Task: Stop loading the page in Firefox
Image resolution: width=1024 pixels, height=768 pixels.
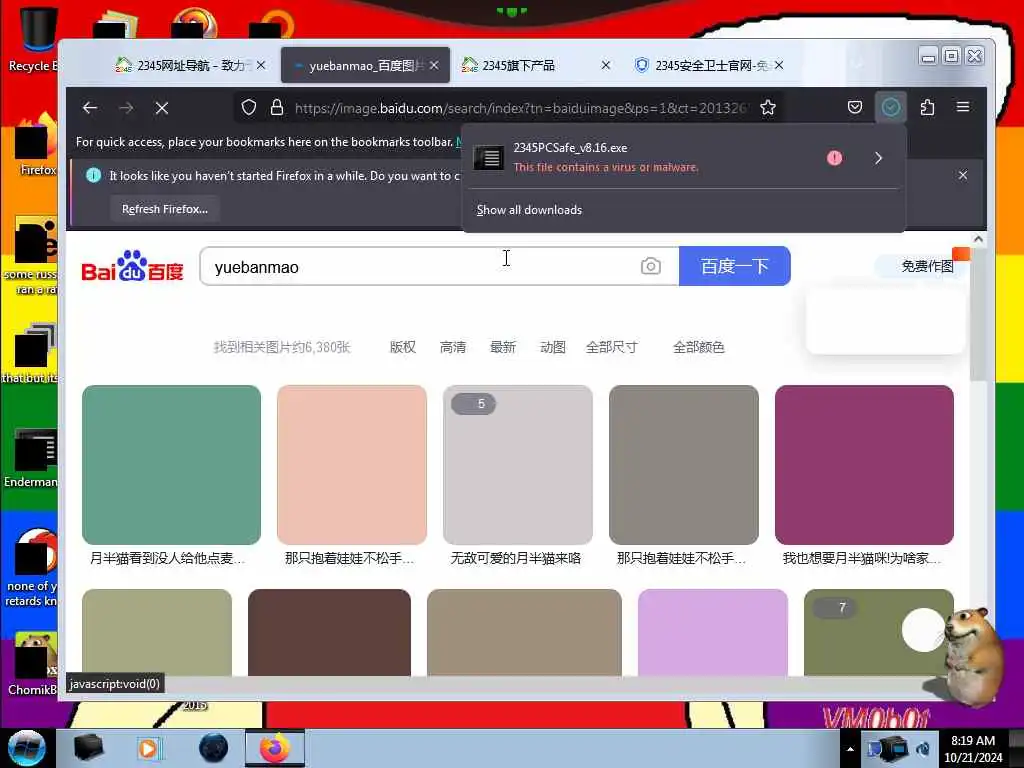Action: [162, 108]
